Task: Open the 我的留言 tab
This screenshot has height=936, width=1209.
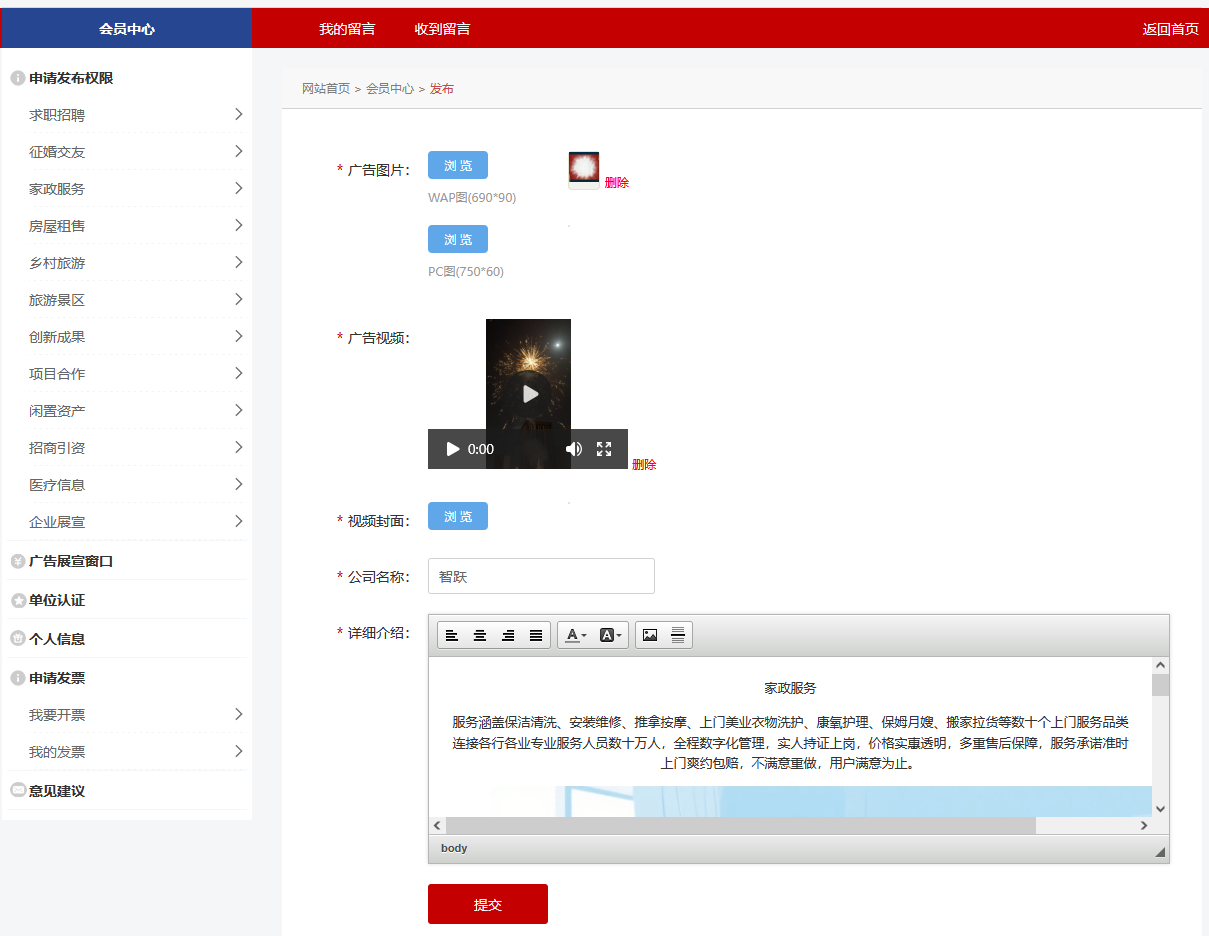Action: tap(347, 29)
